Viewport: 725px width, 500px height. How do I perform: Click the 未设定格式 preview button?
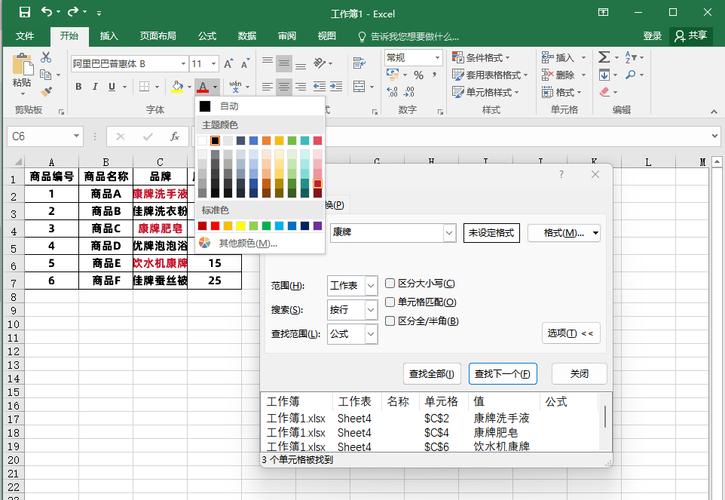pyautogui.click(x=491, y=233)
